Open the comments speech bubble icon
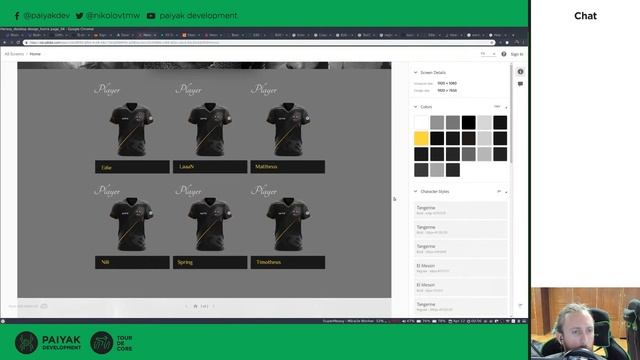Screen dimensions: 640x360 point(520,84)
